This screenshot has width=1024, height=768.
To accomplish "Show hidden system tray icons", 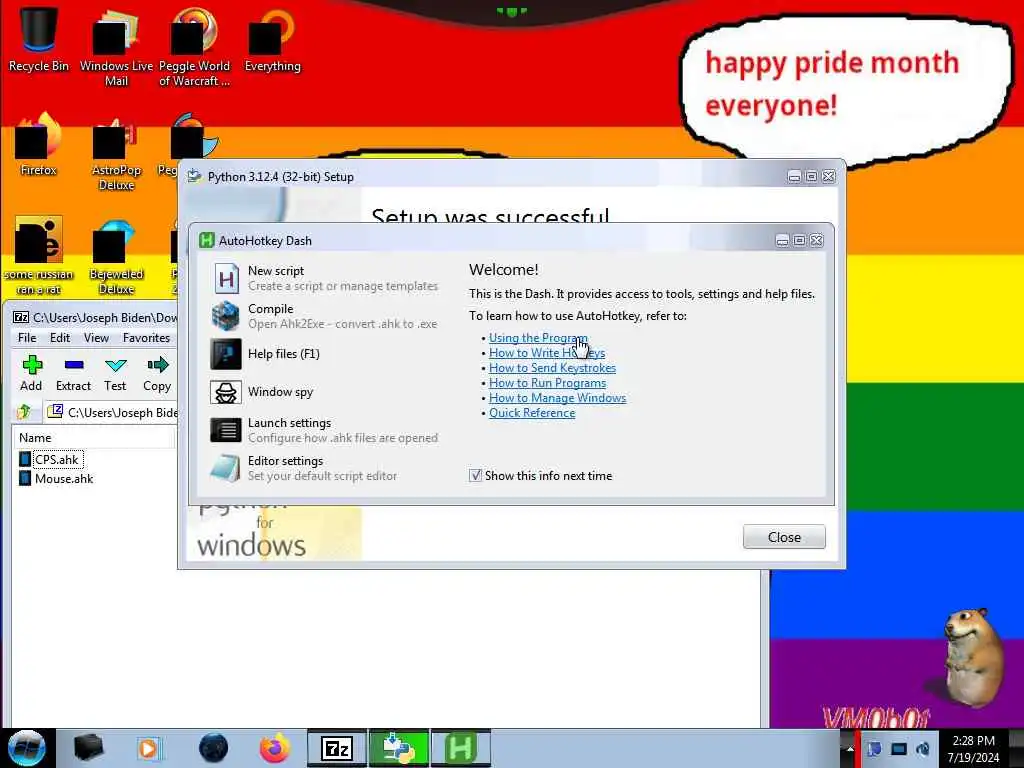I will [x=849, y=748].
